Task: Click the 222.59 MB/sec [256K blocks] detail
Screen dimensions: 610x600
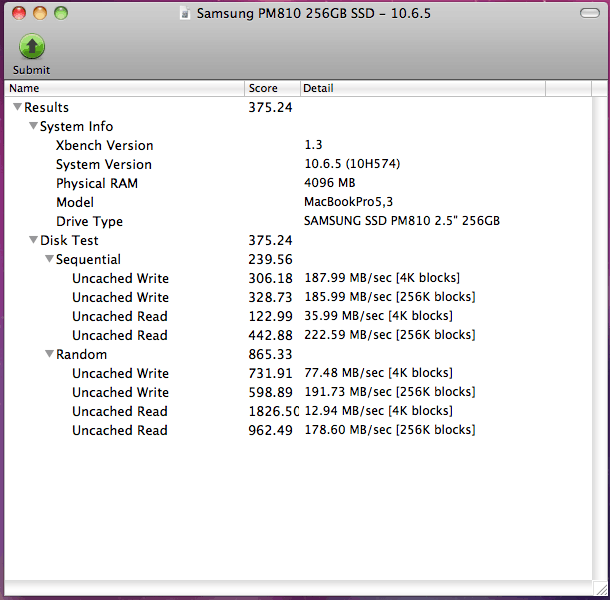Action: point(390,335)
